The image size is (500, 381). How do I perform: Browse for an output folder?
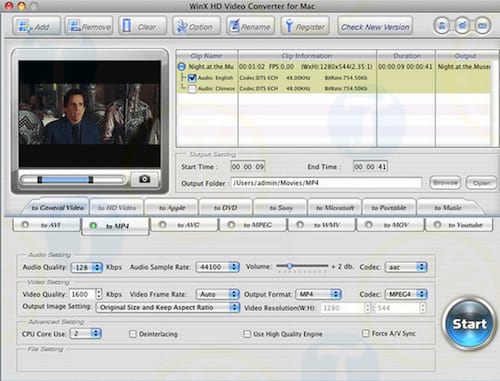[445, 183]
